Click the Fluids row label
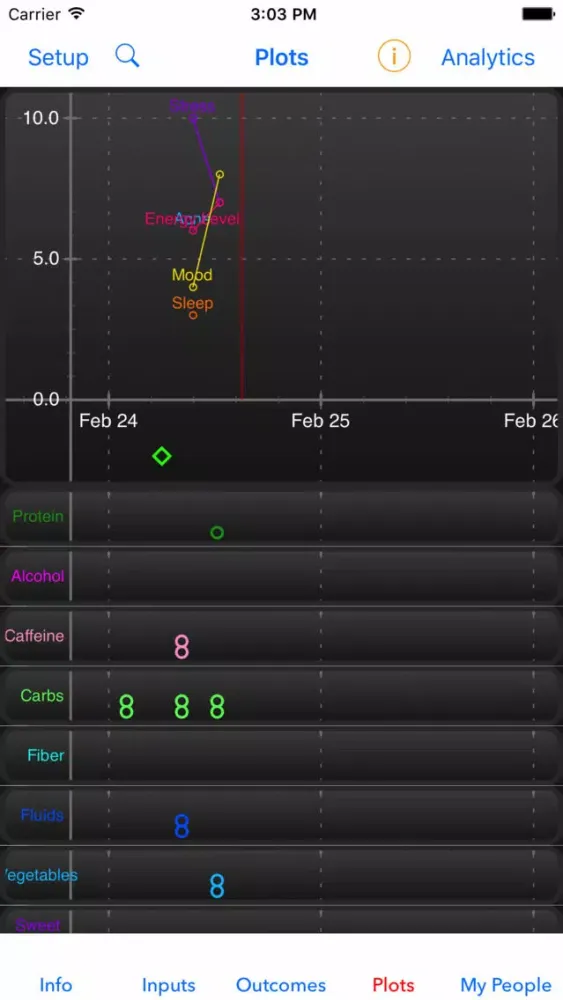Viewport: 563px width, 1000px height. pos(42,815)
